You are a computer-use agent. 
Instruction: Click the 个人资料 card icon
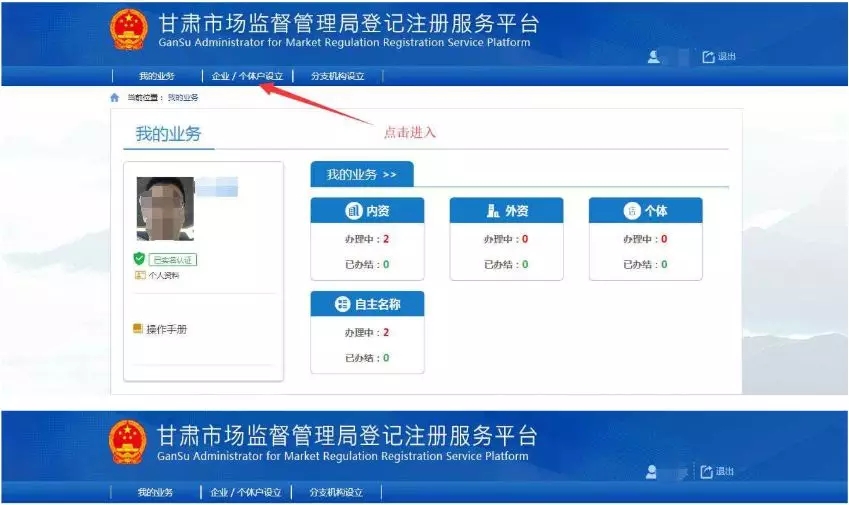(x=140, y=276)
